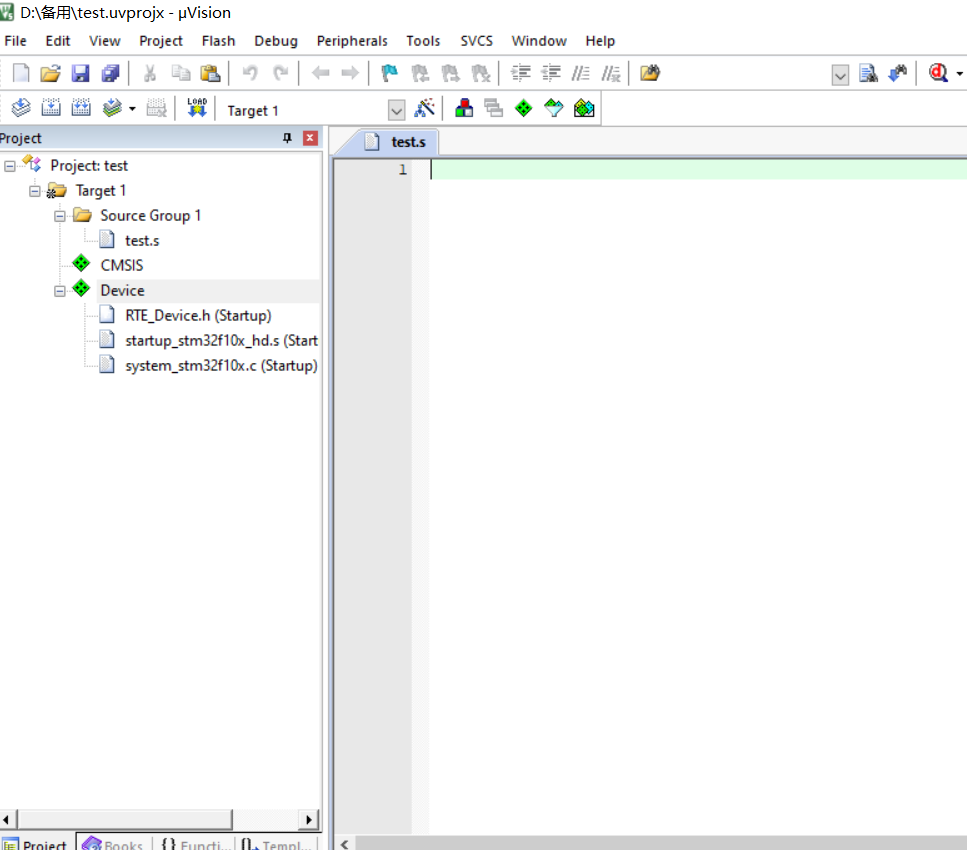967x850 pixels.
Task: Open Find in Files icon
Action: pos(650,73)
